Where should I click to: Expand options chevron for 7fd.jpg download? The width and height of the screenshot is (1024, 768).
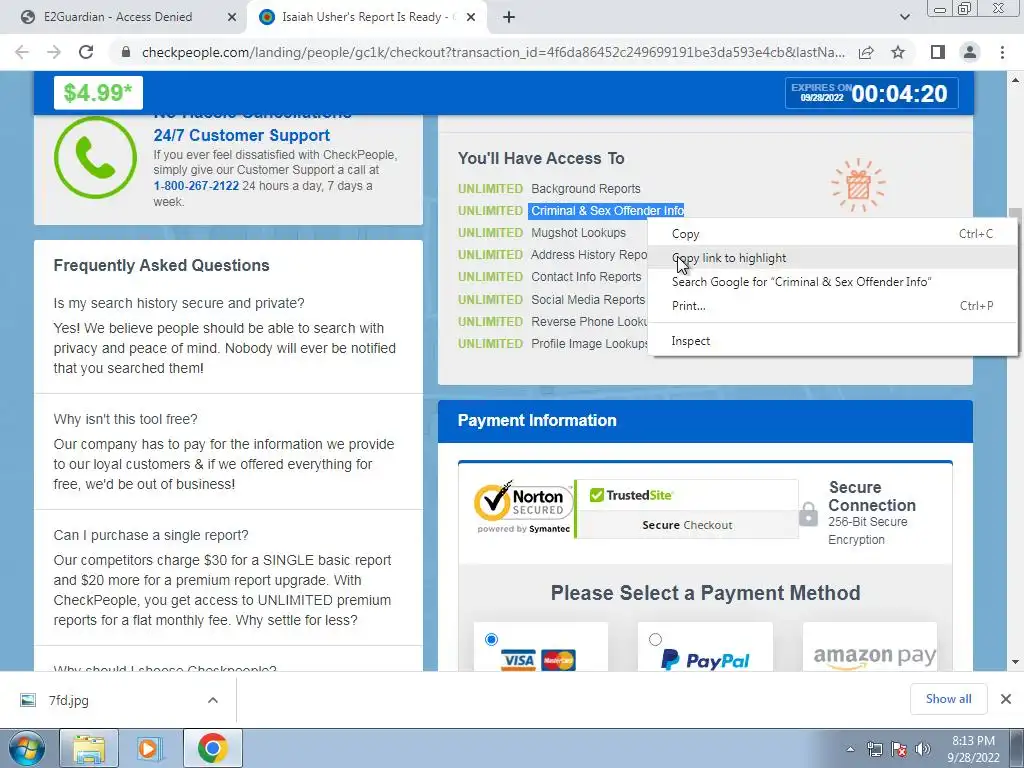tap(212, 700)
